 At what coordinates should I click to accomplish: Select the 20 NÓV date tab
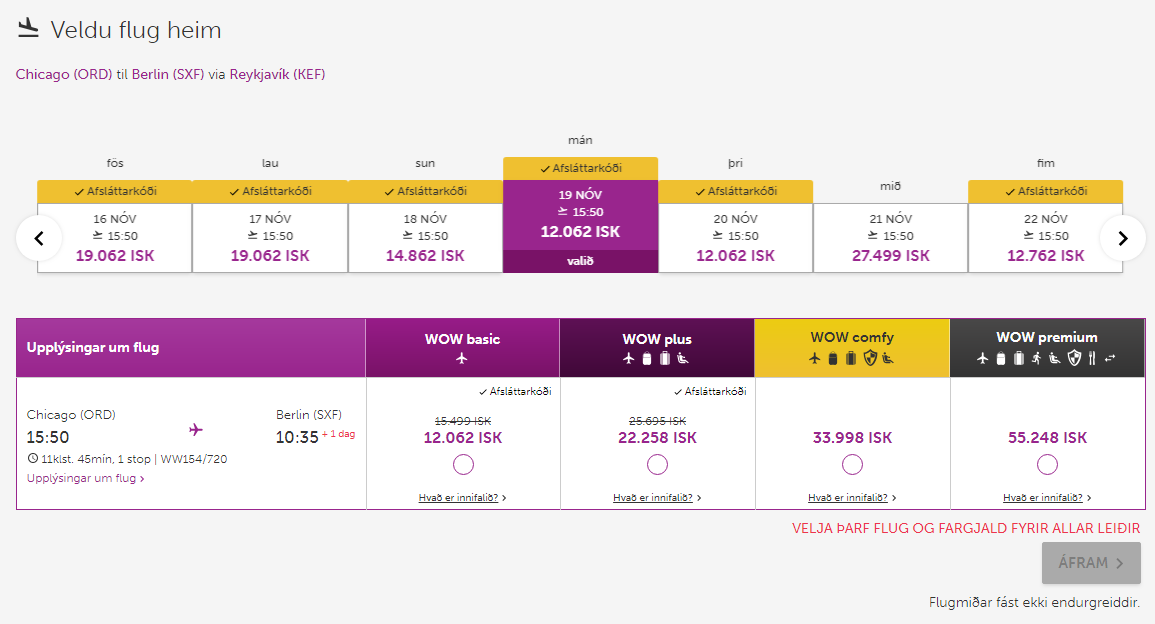point(735,237)
